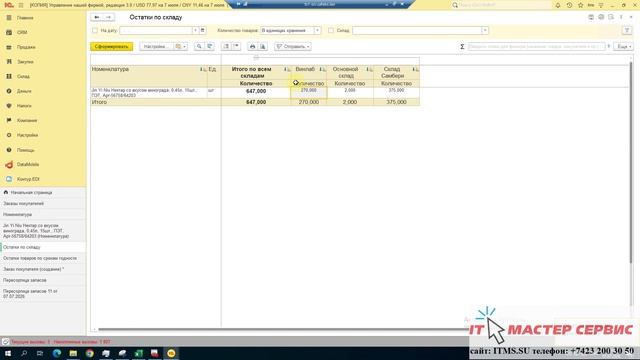The image size is (640, 360).
Task: Open the Закупки section in sidebar
Action: tap(25, 62)
